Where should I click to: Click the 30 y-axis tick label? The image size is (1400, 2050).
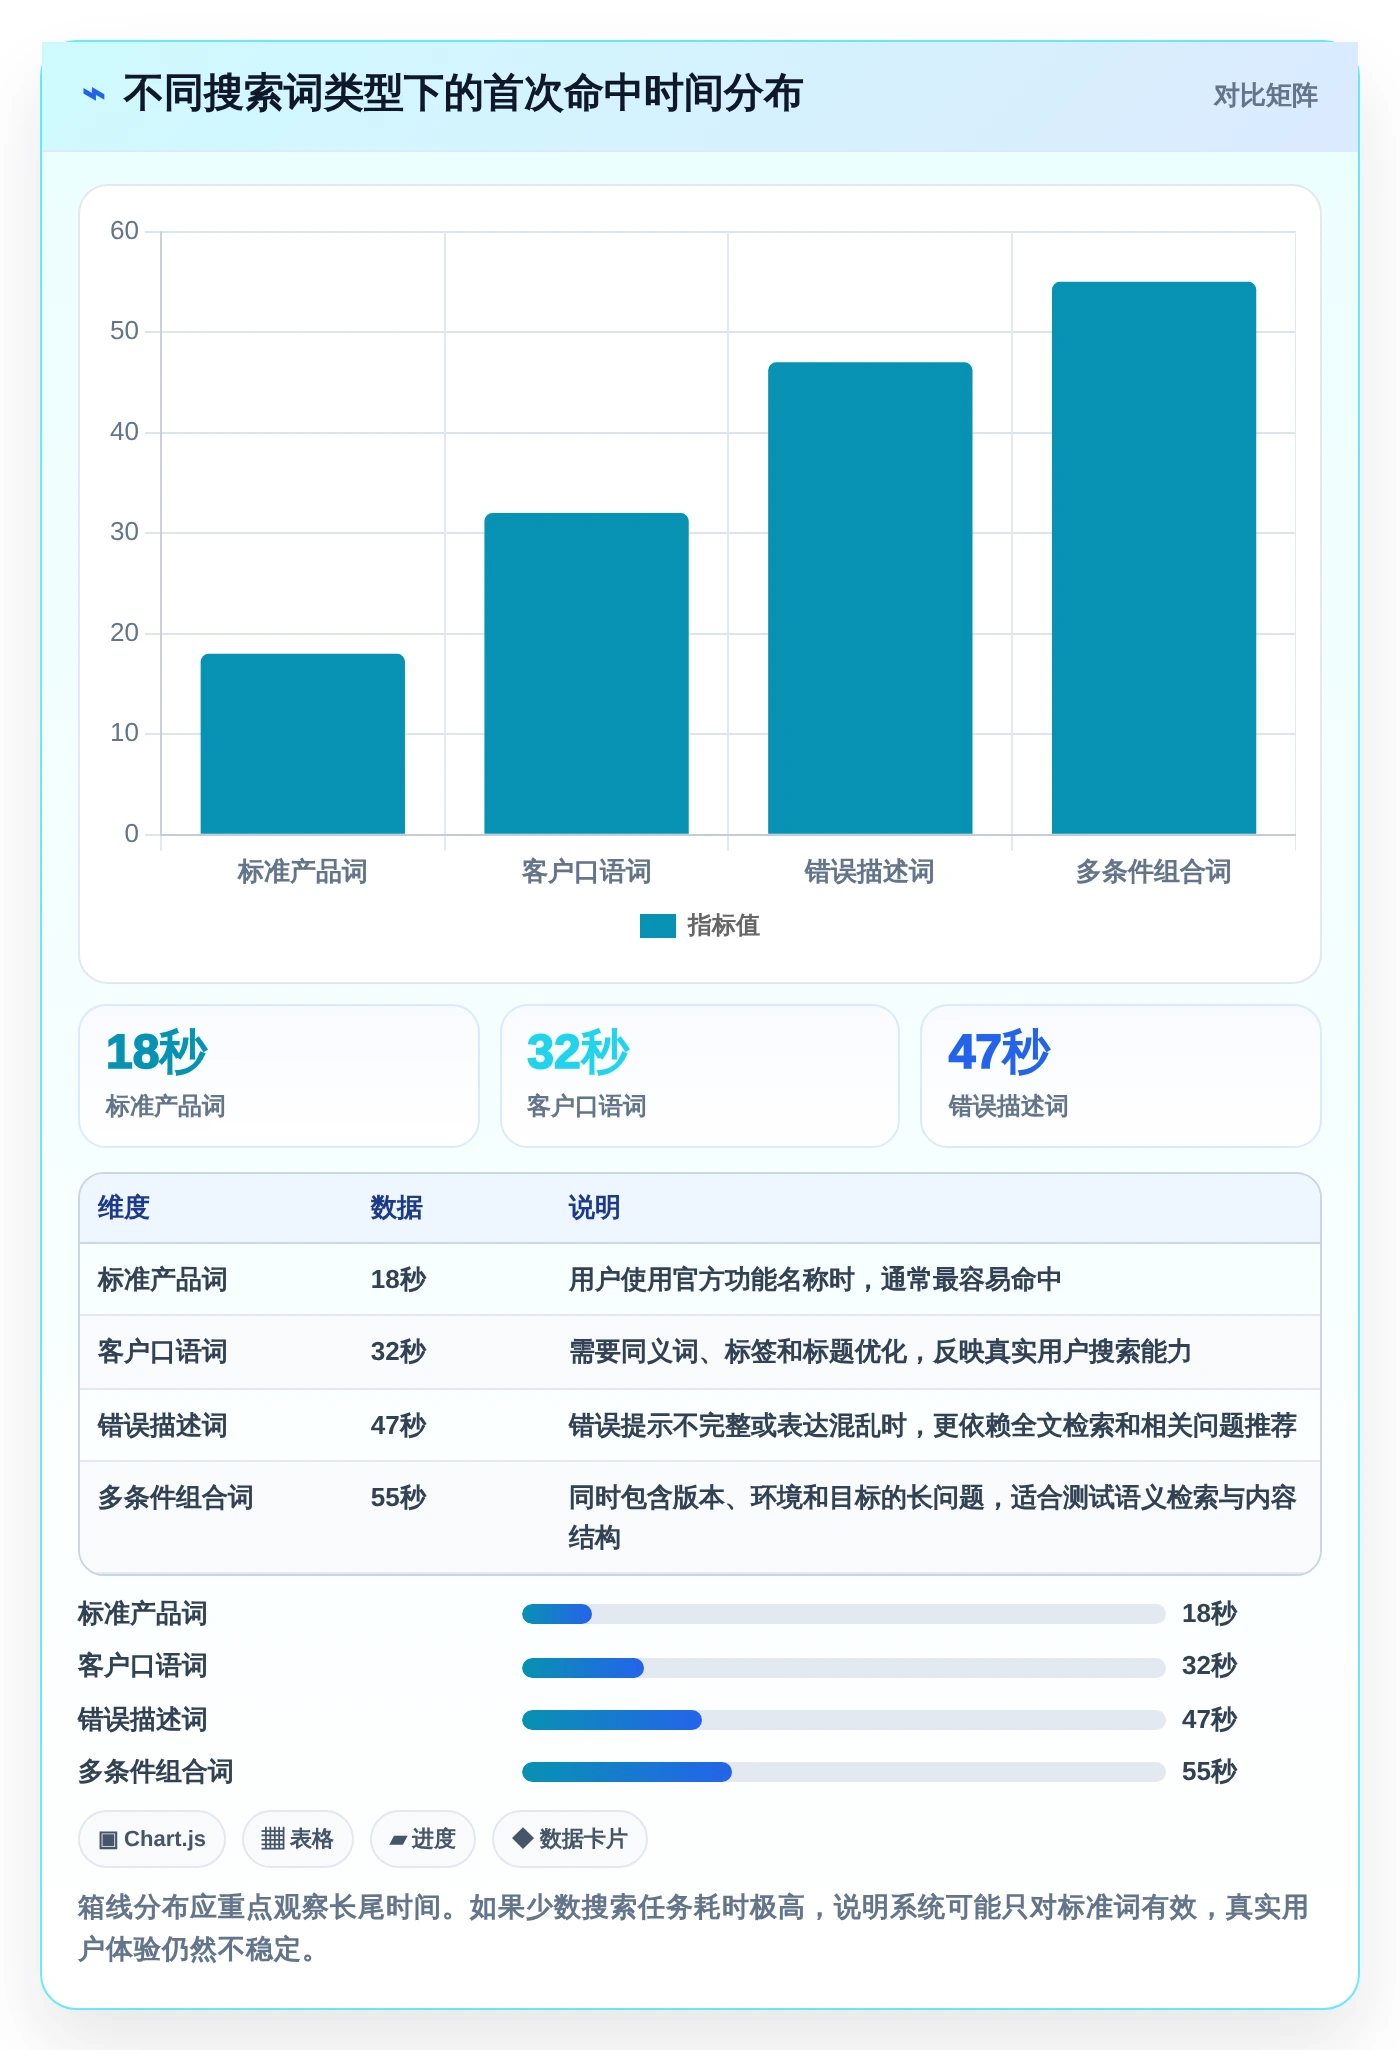click(124, 532)
